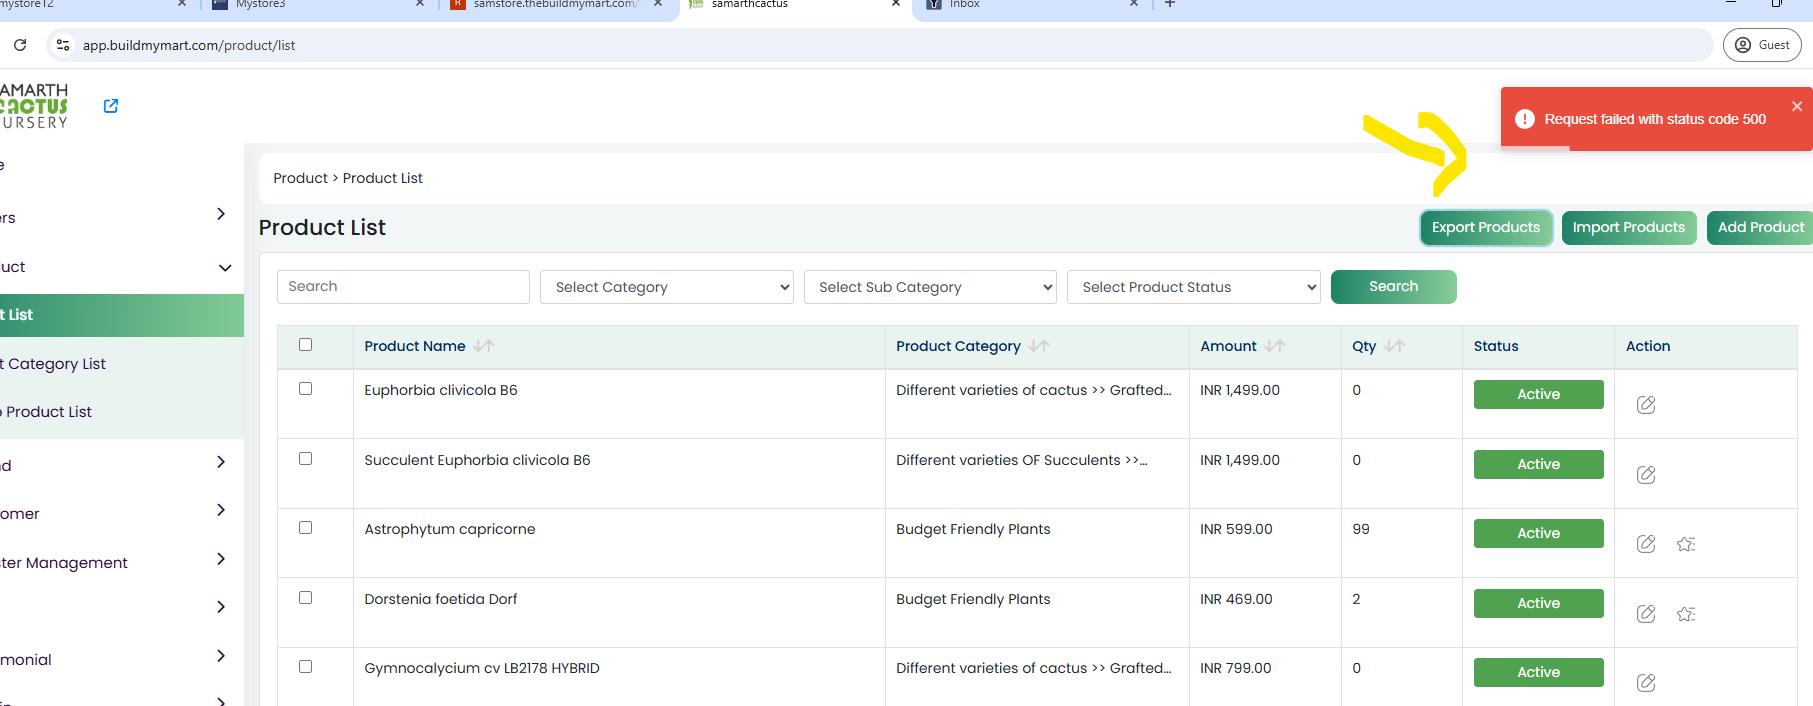This screenshot has height=706, width=1813.
Task: Tick the select-all products checkbox in header
Action: [306, 345]
